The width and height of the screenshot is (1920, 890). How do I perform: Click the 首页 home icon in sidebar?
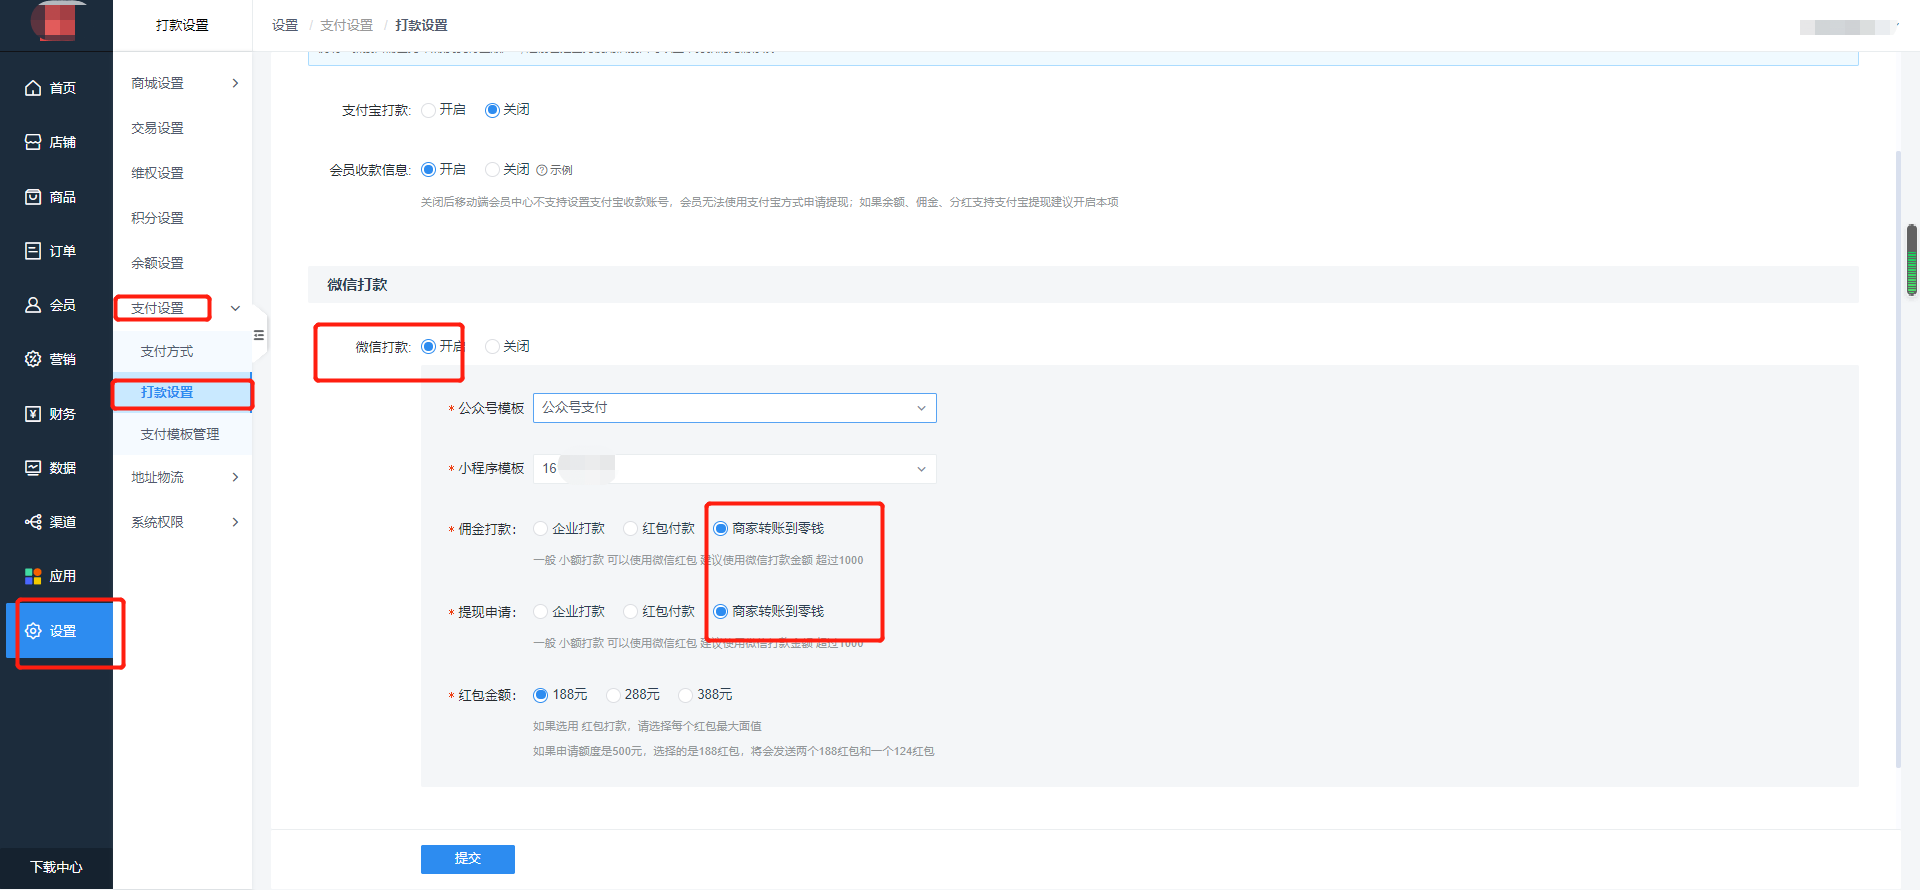33,88
